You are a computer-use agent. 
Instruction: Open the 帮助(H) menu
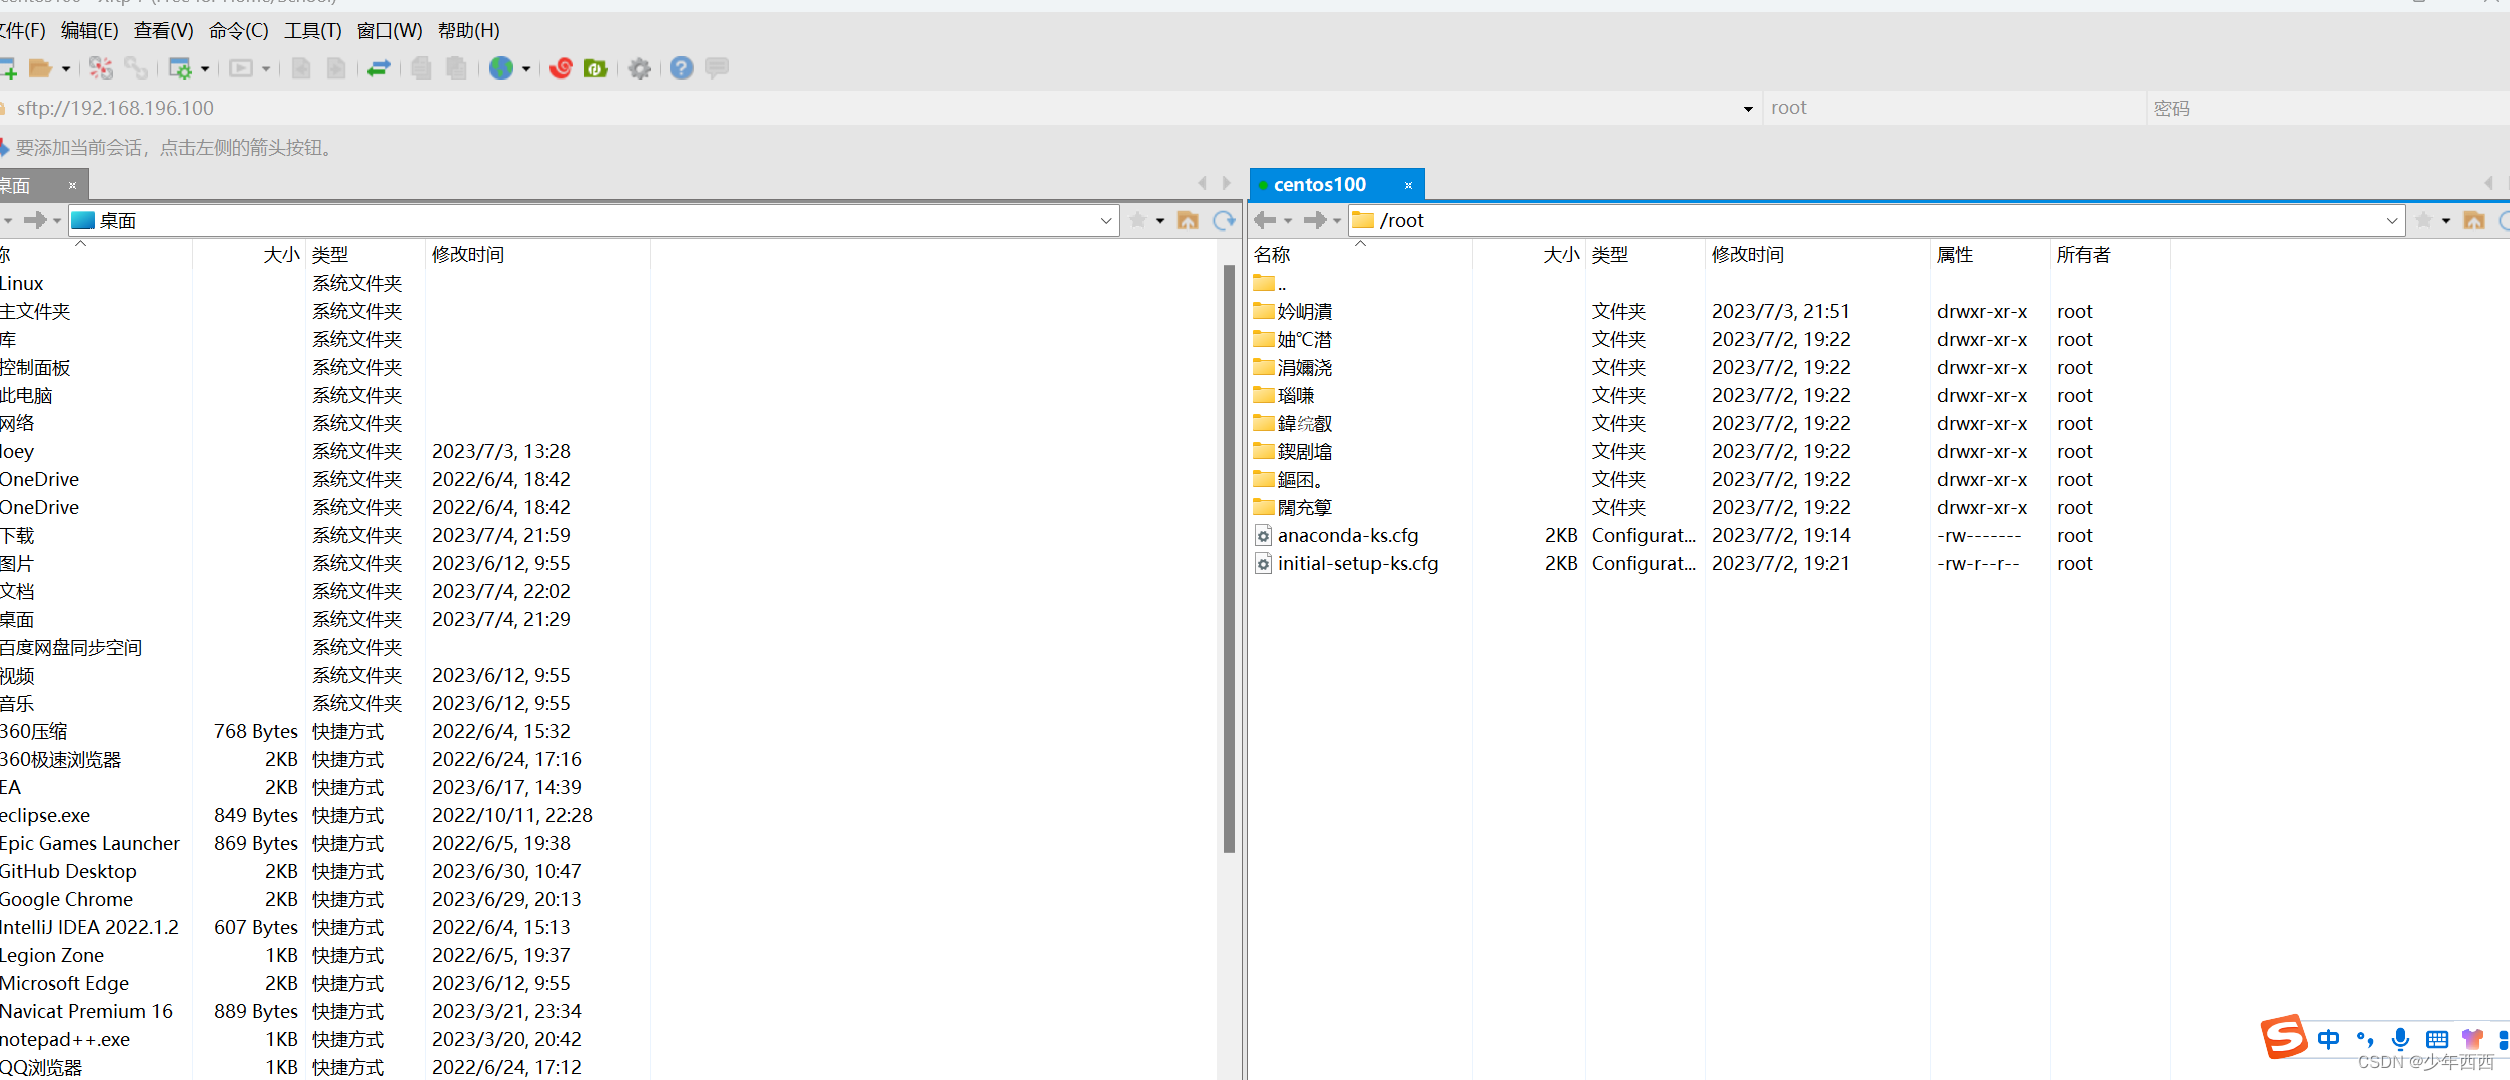[x=469, y=31]
